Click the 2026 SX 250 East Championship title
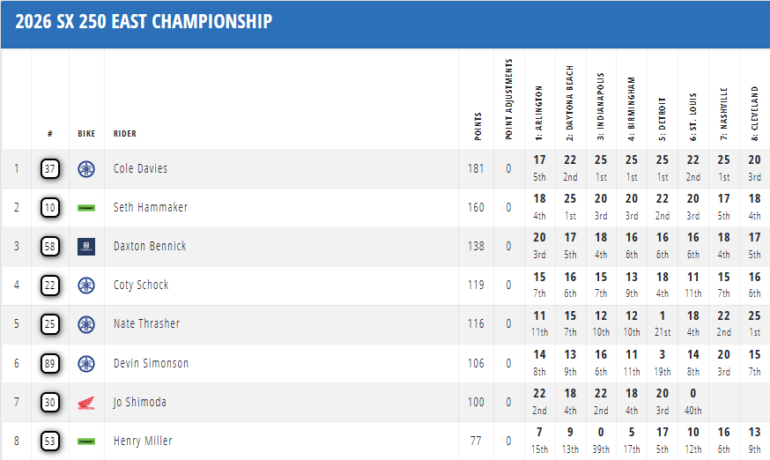This screenshot has width=770, height=460. tap(143, 20)
